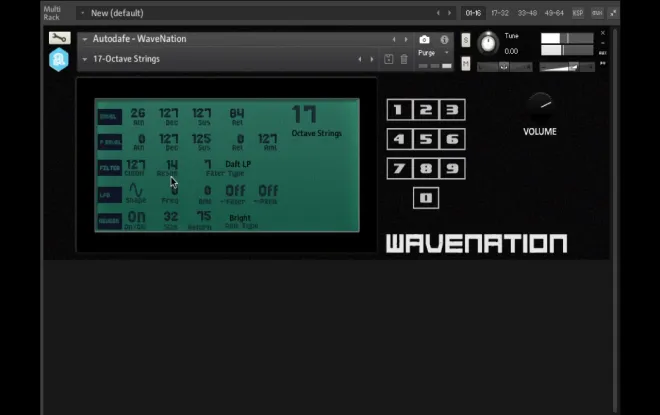Take a snapshot with the camera icon
660x415 pixels.
pyautogui.click(x=424, y=40)
